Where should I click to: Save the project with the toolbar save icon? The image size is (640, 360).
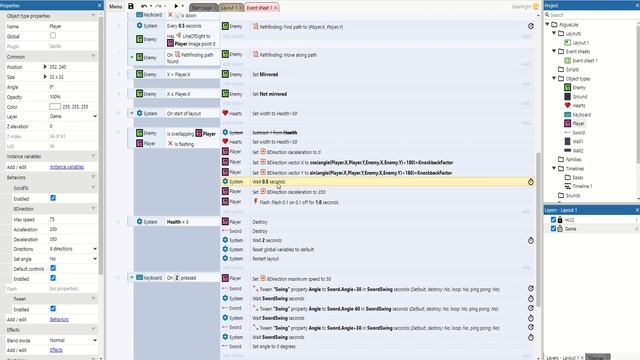tap(131, 6)
